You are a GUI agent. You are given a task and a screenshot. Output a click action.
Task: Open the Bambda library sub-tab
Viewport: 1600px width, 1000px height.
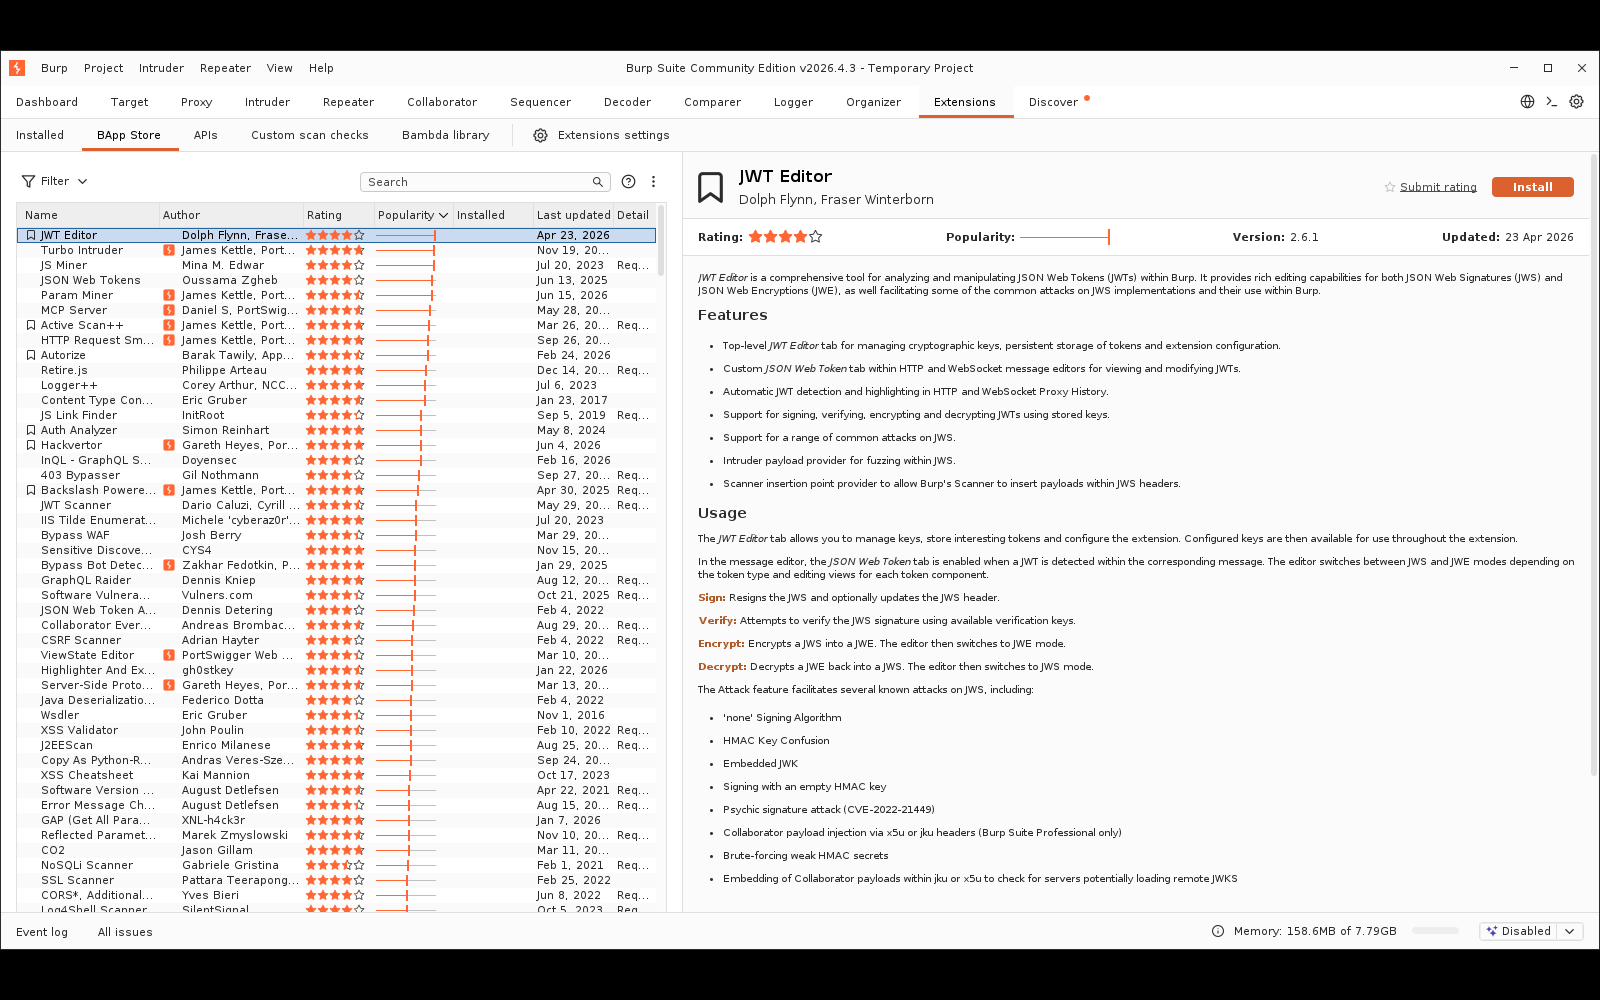click(445, 135)
